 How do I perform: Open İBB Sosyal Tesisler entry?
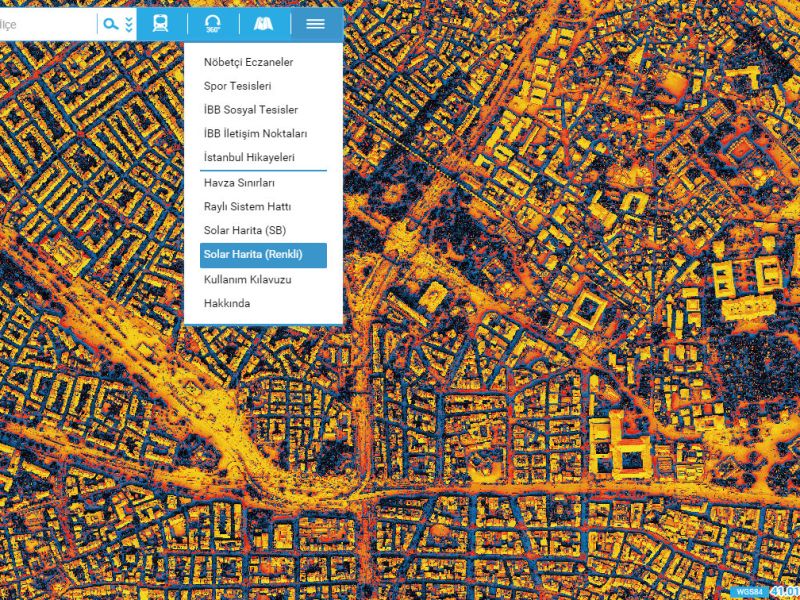[x=250, y=110]
